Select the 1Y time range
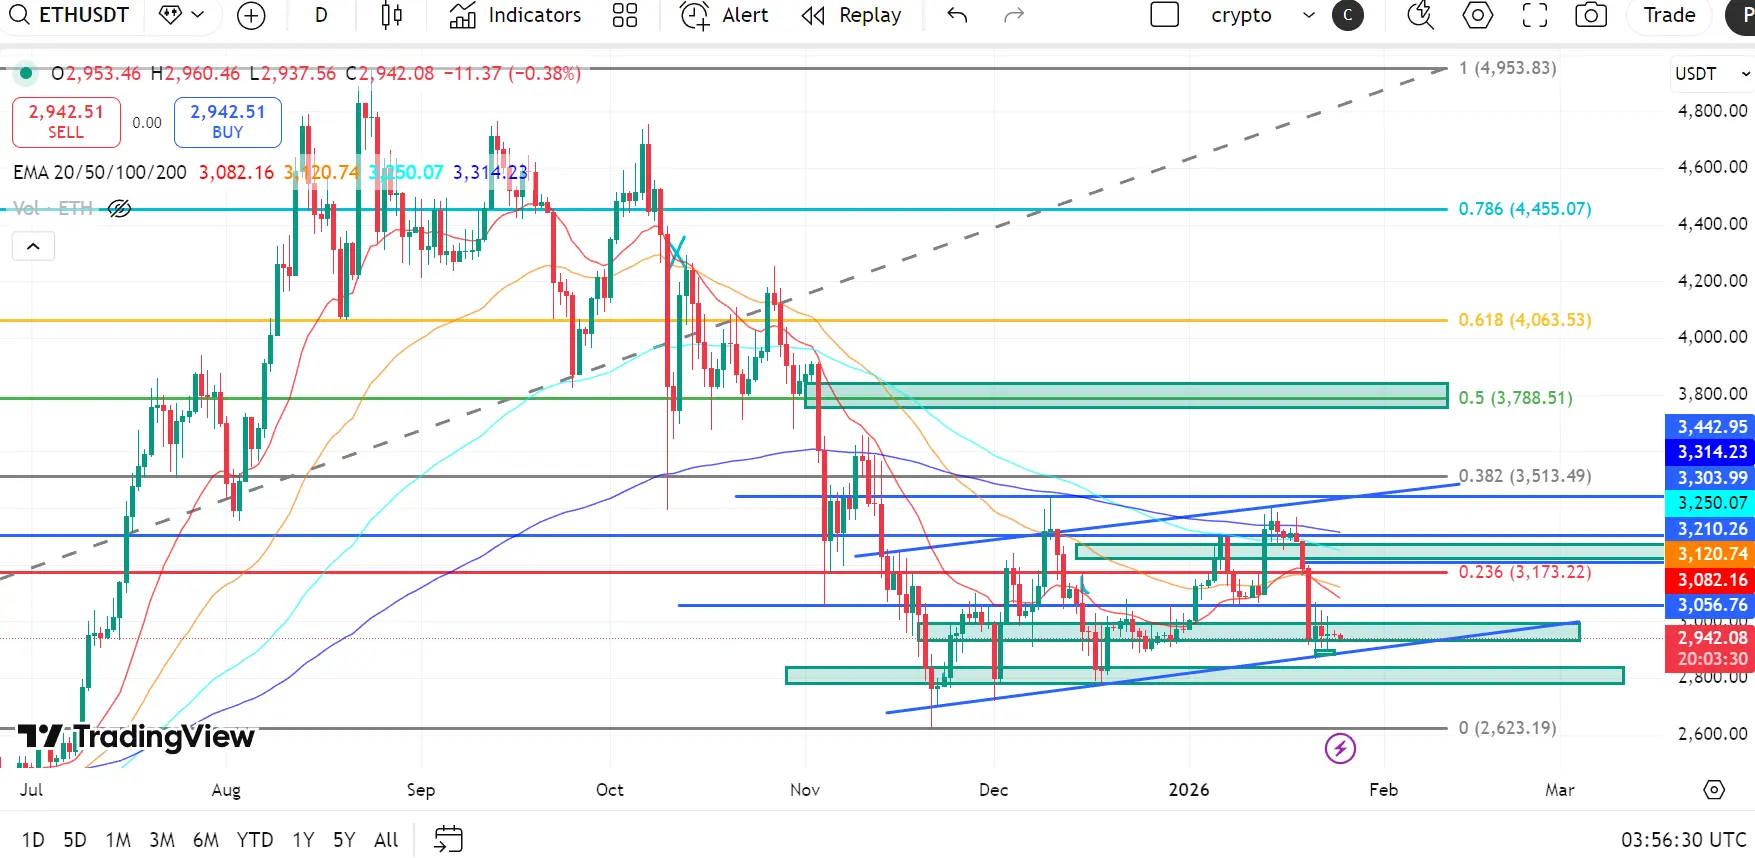This screenshot has width=1755, height=858. pos(303,839)
